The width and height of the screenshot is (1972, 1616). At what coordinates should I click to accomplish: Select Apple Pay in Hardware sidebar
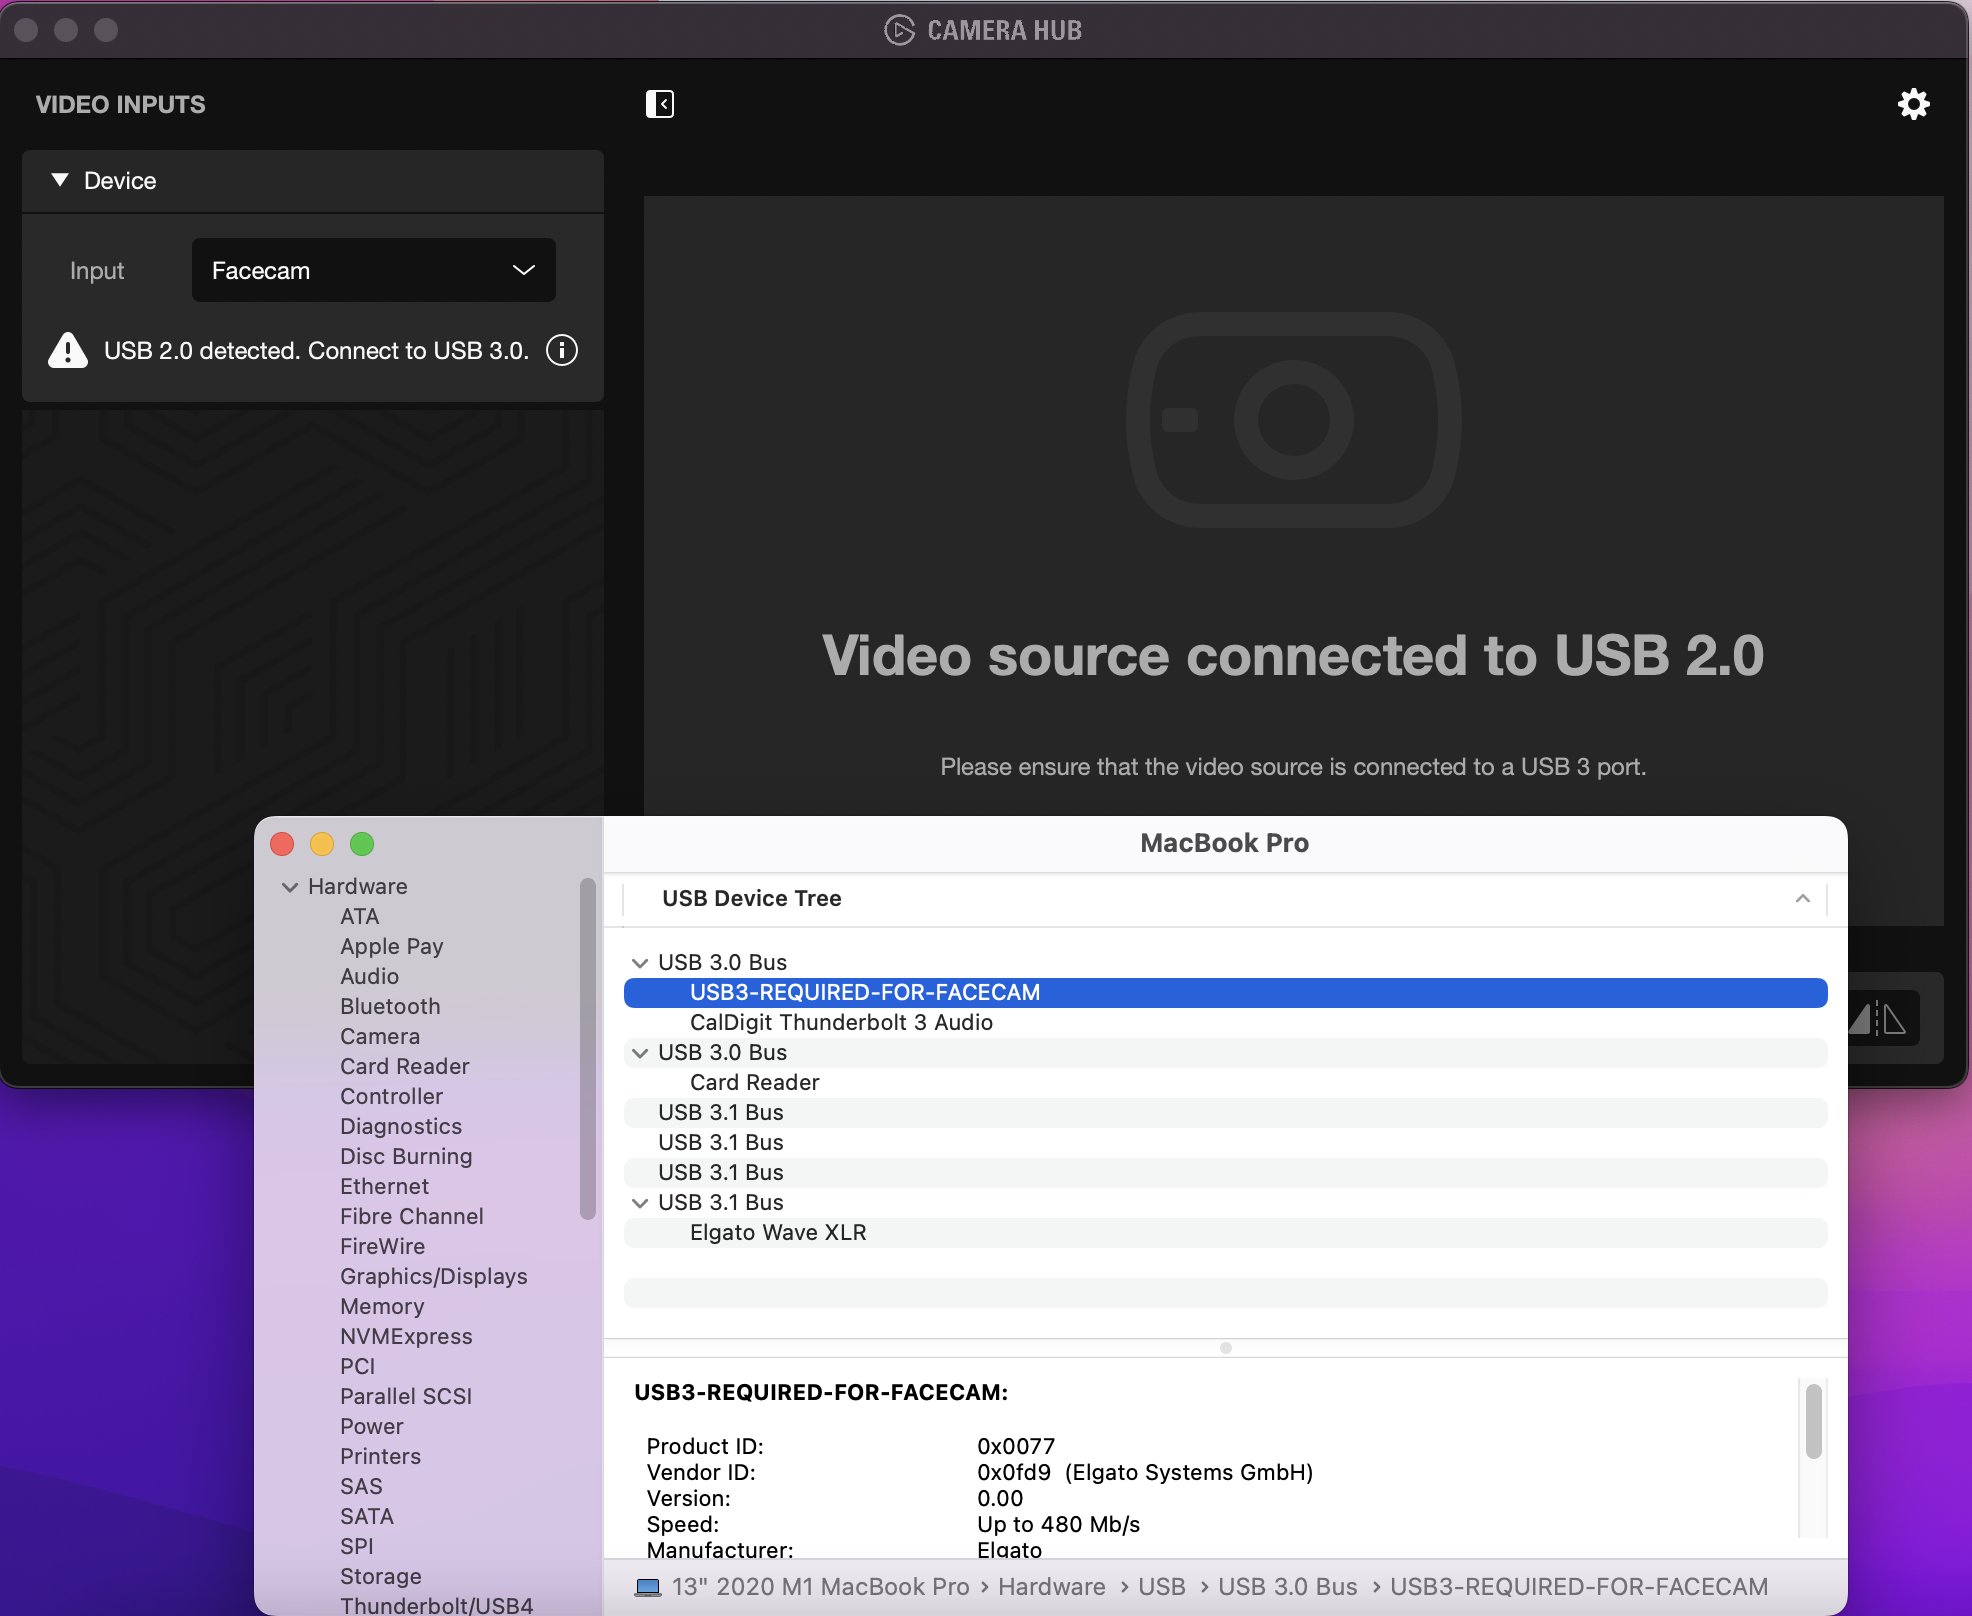pyautogui.click(x=391, y=946)
